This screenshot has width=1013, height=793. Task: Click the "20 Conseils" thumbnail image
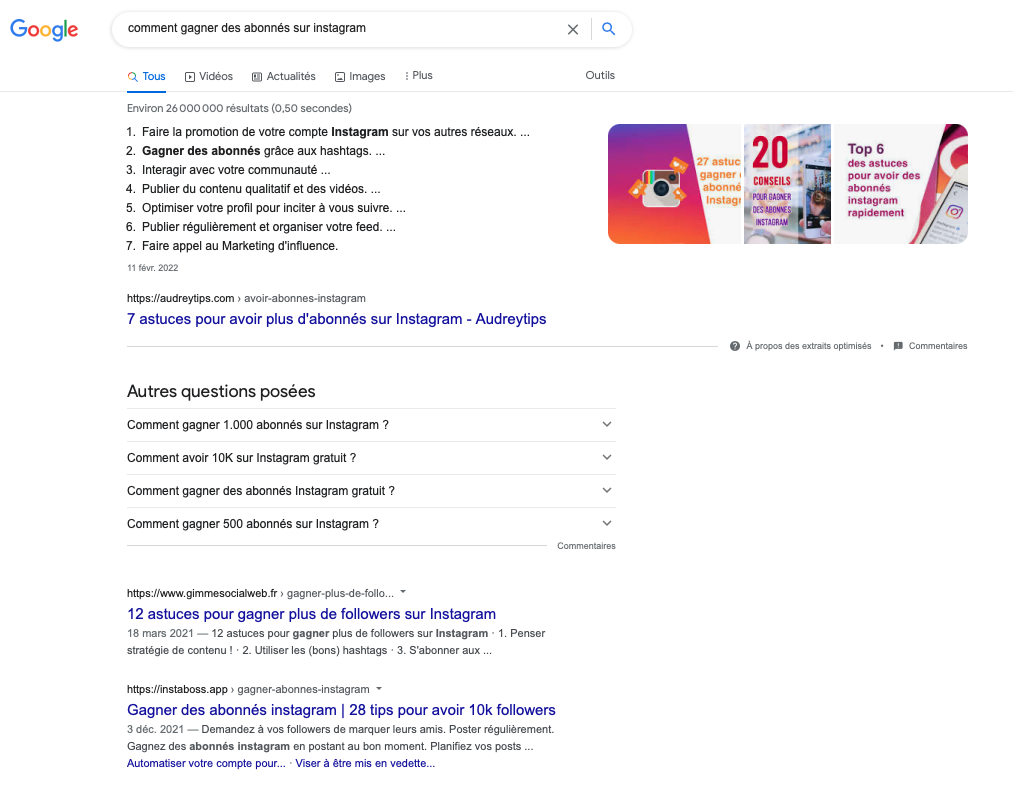click(787, 184)
